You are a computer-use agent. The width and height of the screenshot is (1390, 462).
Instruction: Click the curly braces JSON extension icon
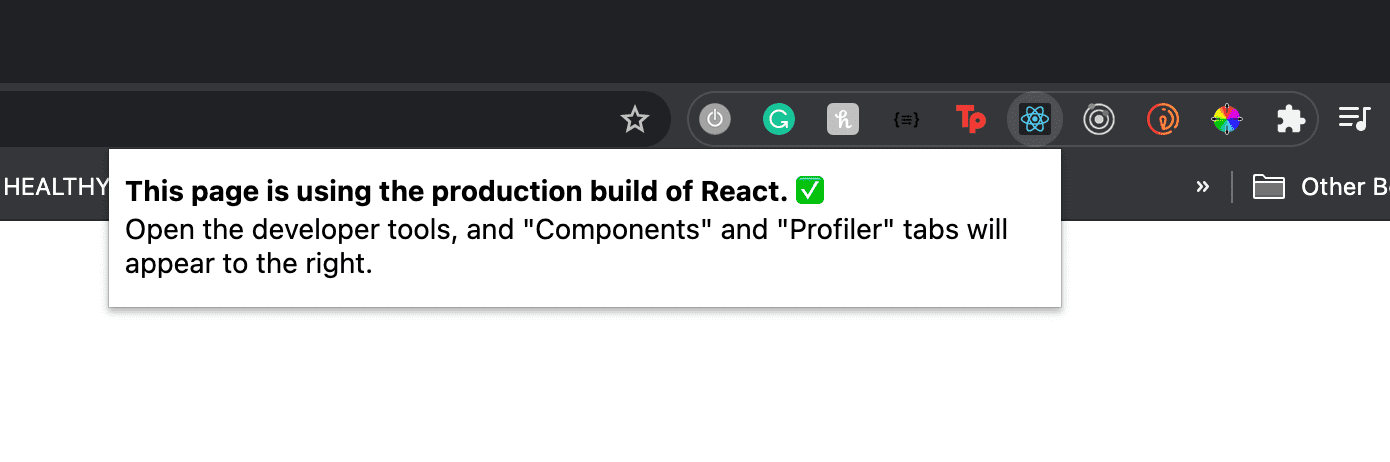906,120
